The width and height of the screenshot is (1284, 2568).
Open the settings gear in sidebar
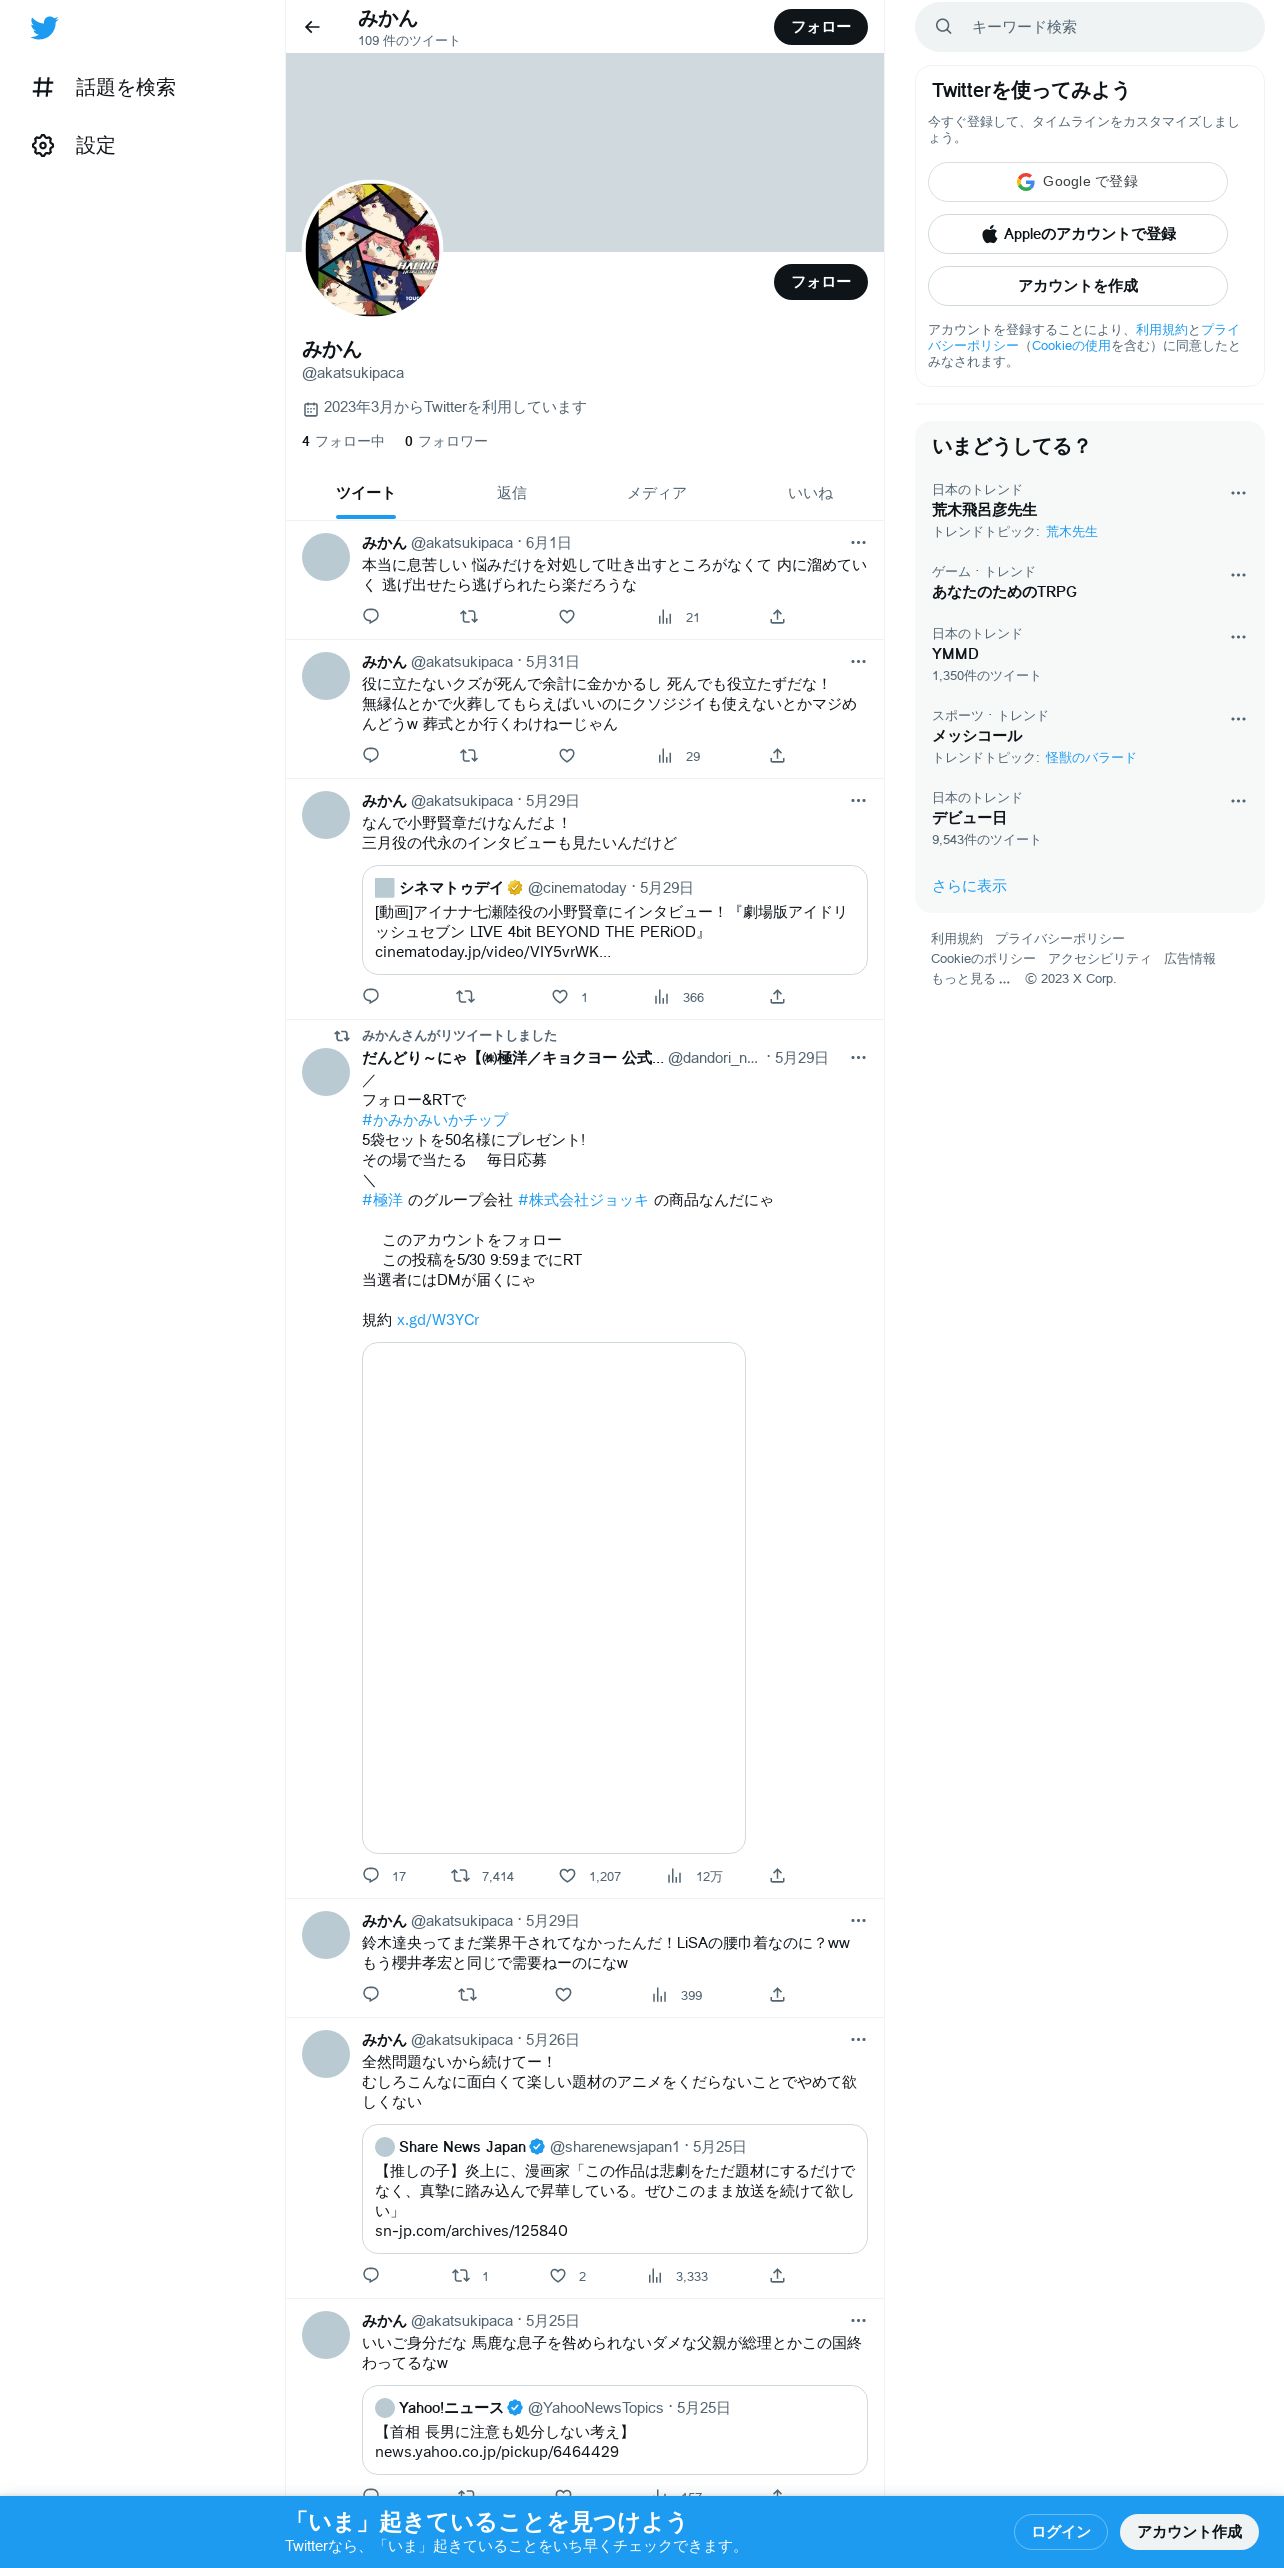(43, 146)
